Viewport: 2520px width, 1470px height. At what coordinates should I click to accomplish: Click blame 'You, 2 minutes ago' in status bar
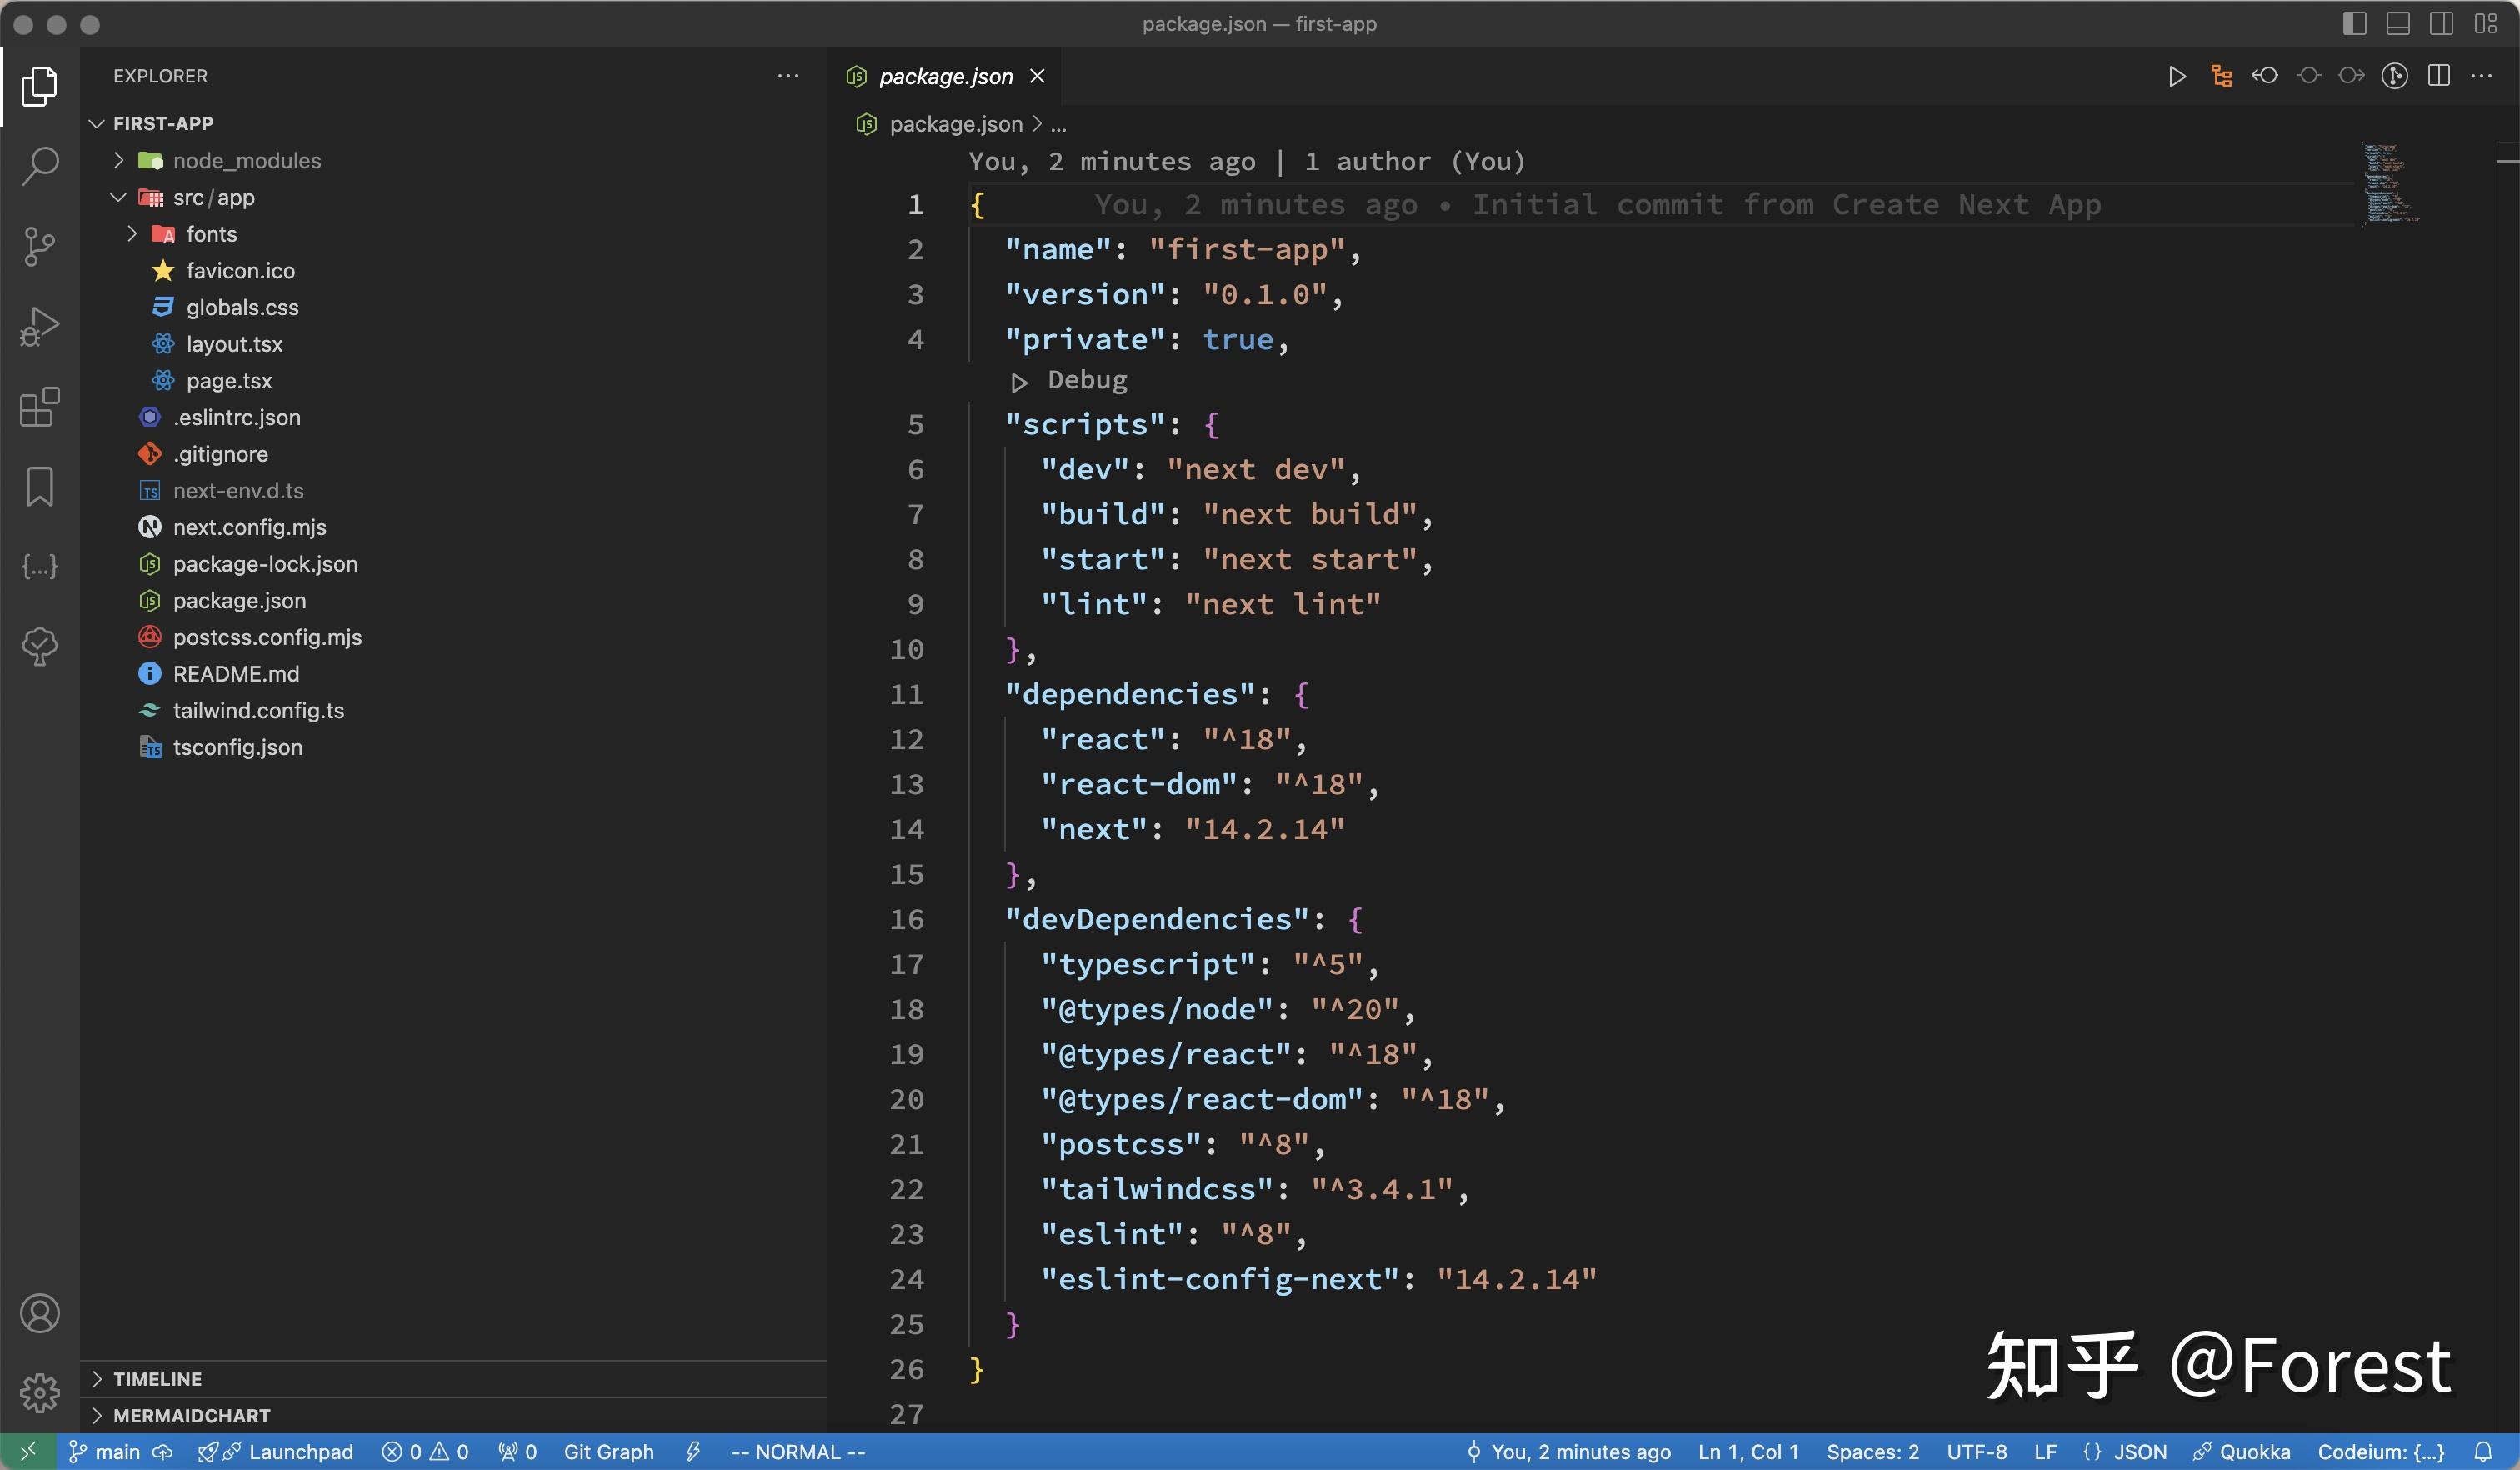1568,1452
